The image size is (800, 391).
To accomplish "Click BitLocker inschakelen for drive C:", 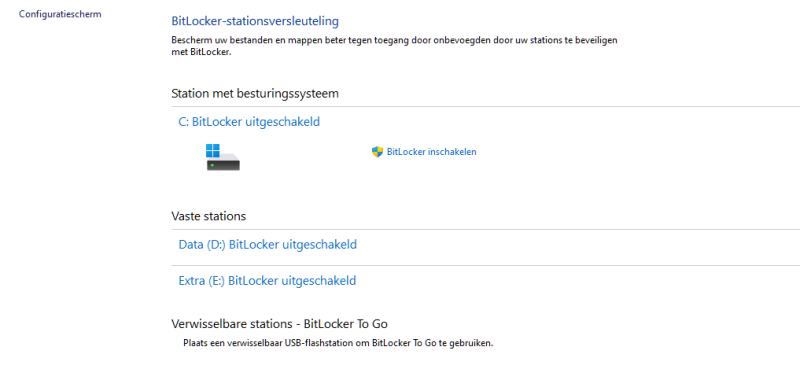I will [x=431, y=152].
